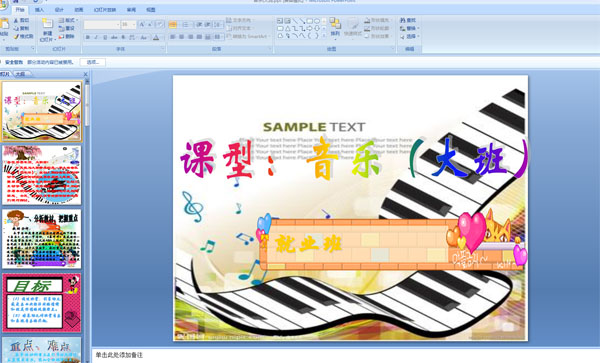This screenshot has width=600, height=363.
Task: Click the New Slide (新建幻灯片) button
Action: coord(47,30)
